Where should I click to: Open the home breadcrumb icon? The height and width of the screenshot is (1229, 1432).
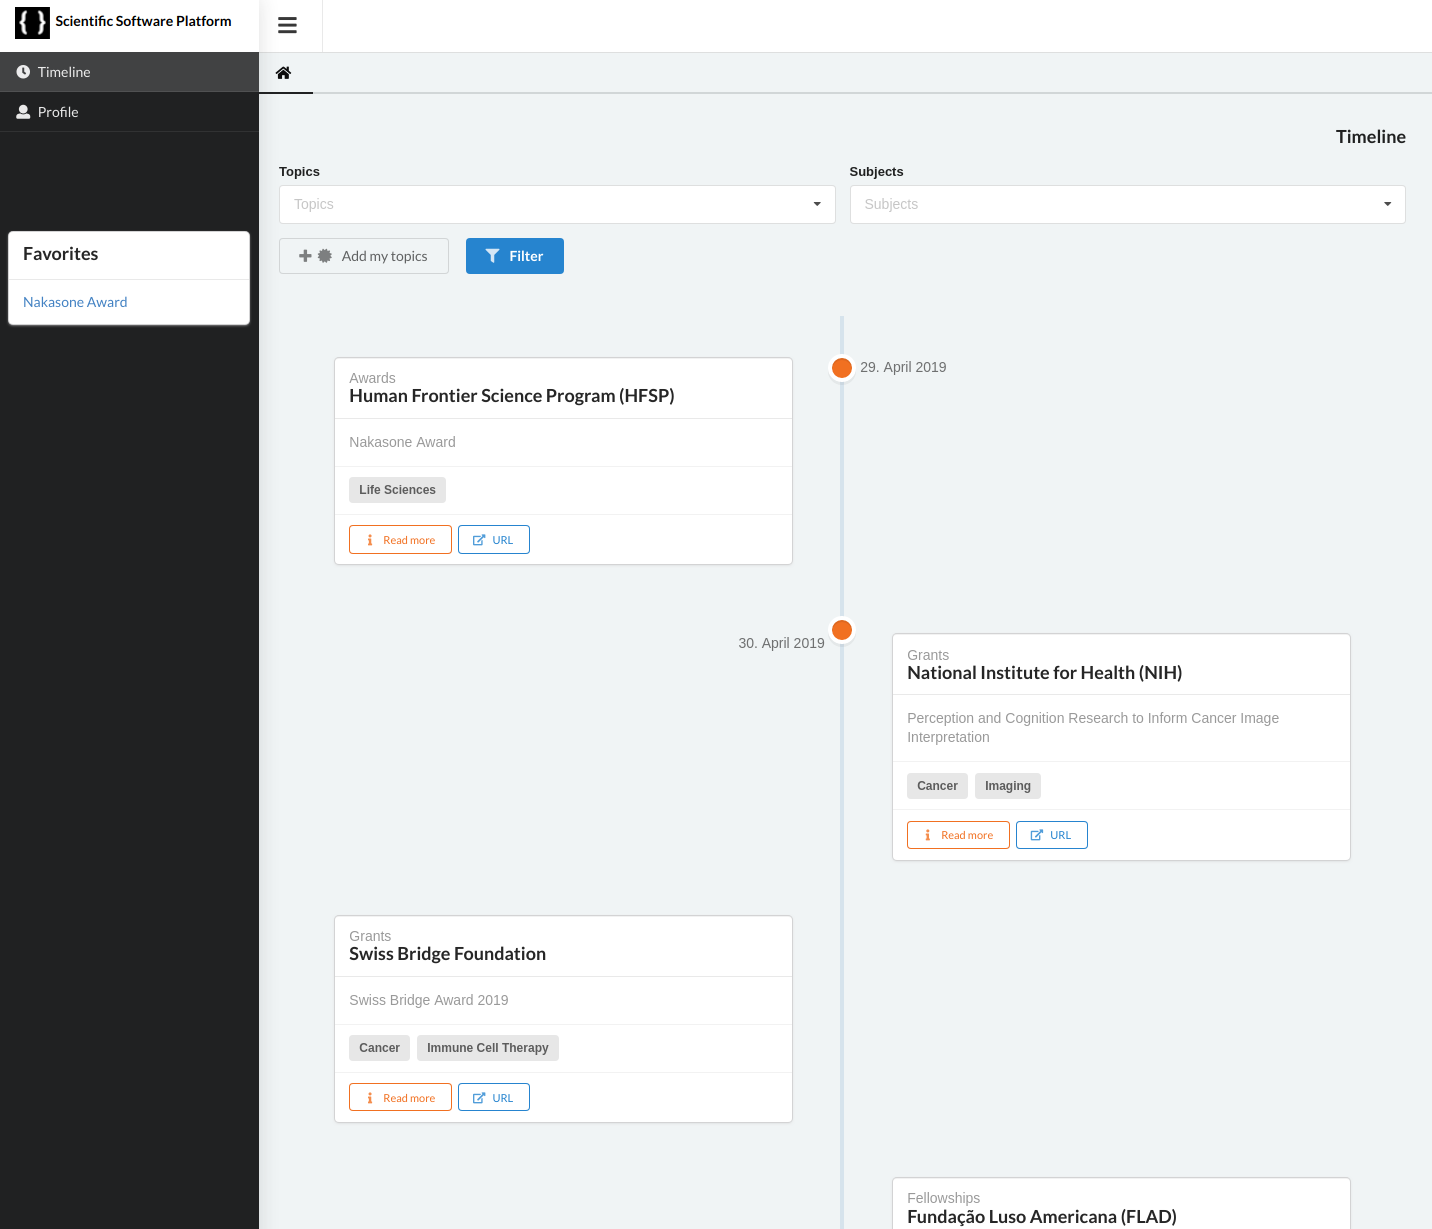tap(284, 73)
